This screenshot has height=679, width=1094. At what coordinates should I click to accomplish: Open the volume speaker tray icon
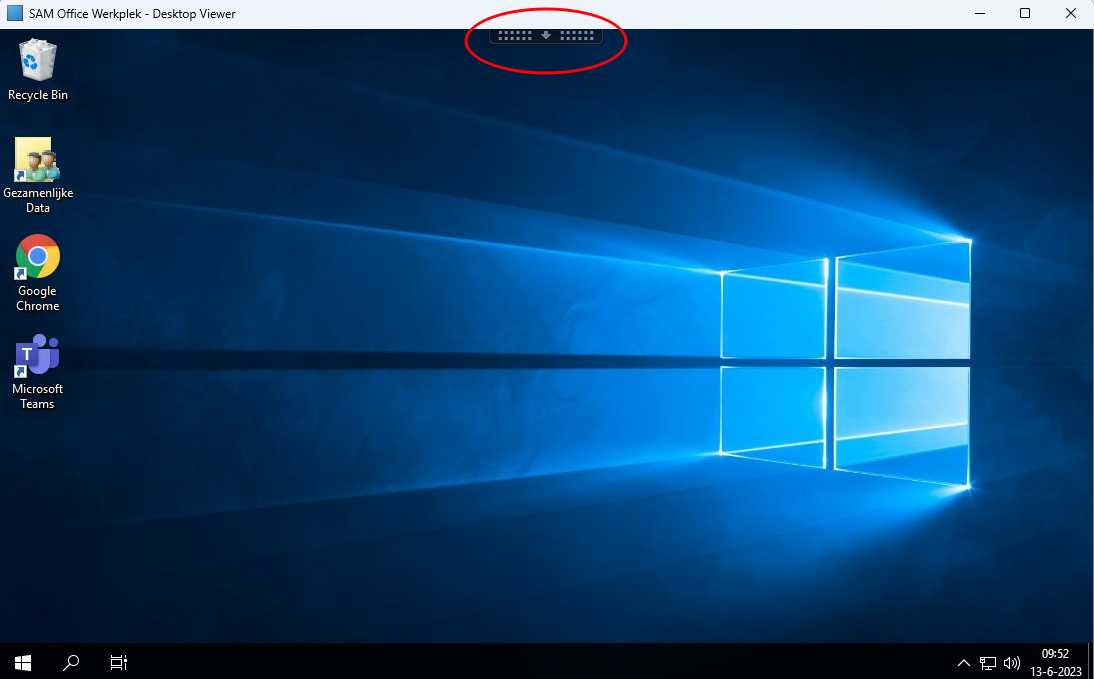pyautogui.click(x=1011, y=662)
